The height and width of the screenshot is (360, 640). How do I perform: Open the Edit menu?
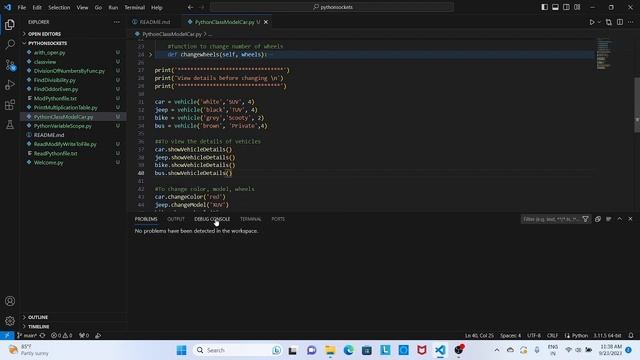(x=37, y=7)
